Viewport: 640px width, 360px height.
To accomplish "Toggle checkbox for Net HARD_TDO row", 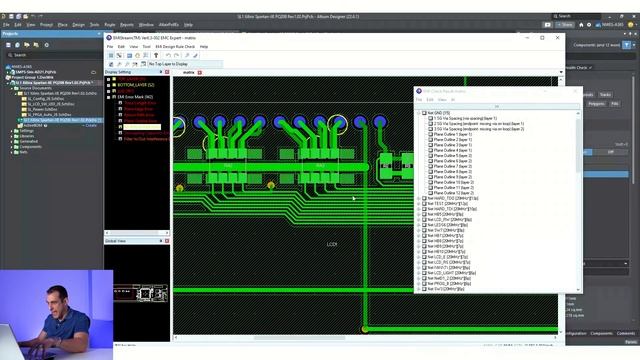I will [424, 198].
